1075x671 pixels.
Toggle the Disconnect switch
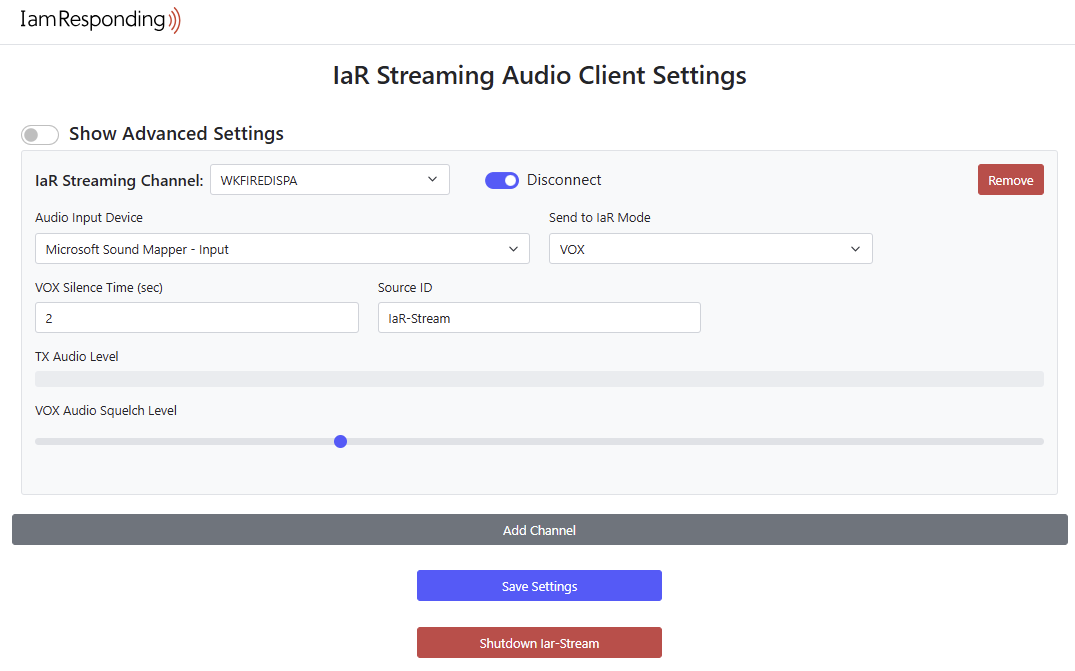[502, 180]
